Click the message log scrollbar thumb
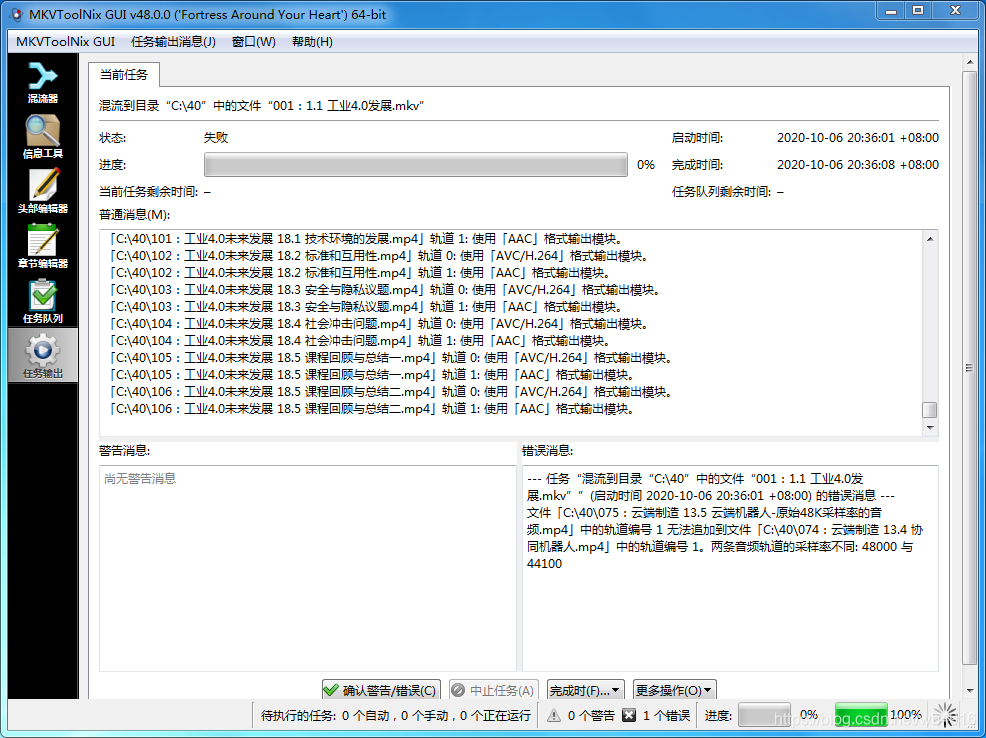Image resolution: width=986 pixels, height=738 pixels. (x=929, y=410)
